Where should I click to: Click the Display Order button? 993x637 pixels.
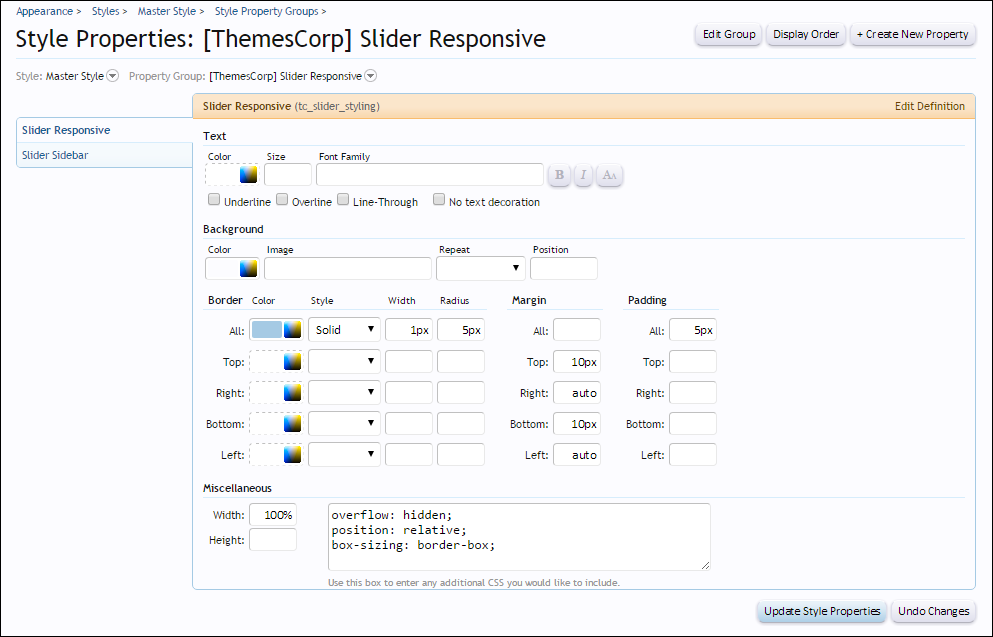tap(806, 34)
